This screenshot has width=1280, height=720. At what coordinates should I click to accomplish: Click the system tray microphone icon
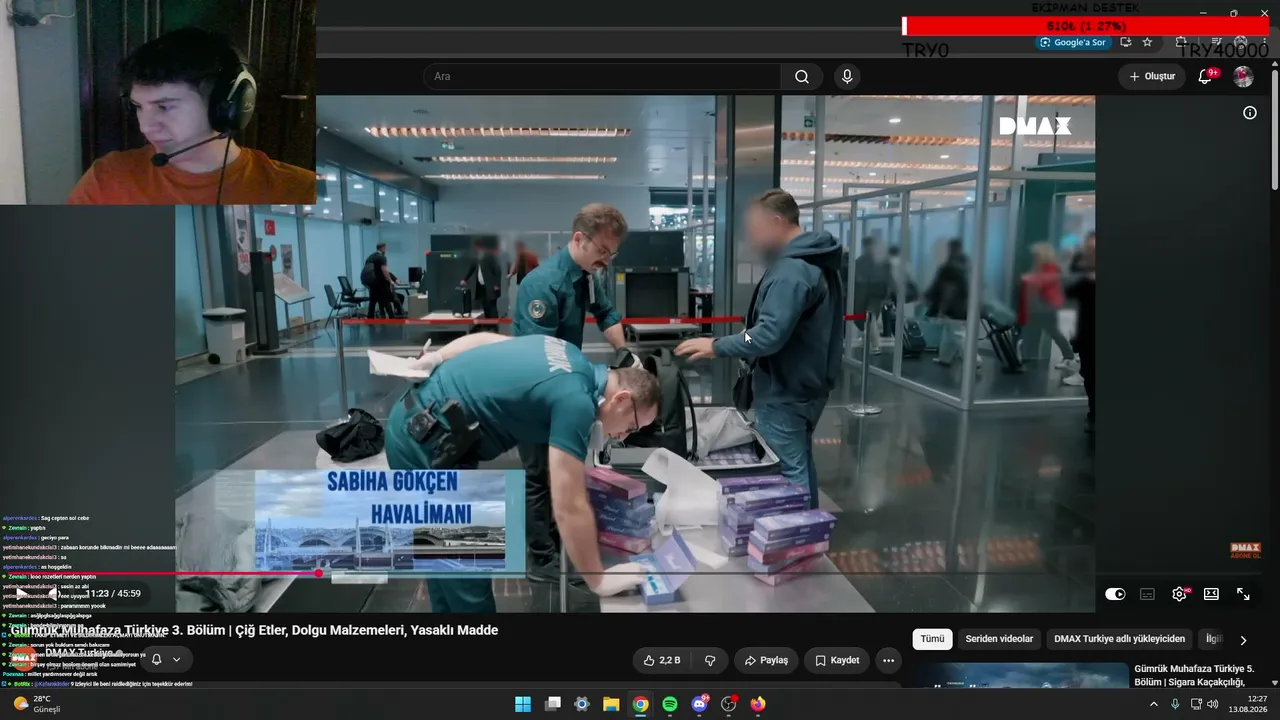[x=1175, y=704]
